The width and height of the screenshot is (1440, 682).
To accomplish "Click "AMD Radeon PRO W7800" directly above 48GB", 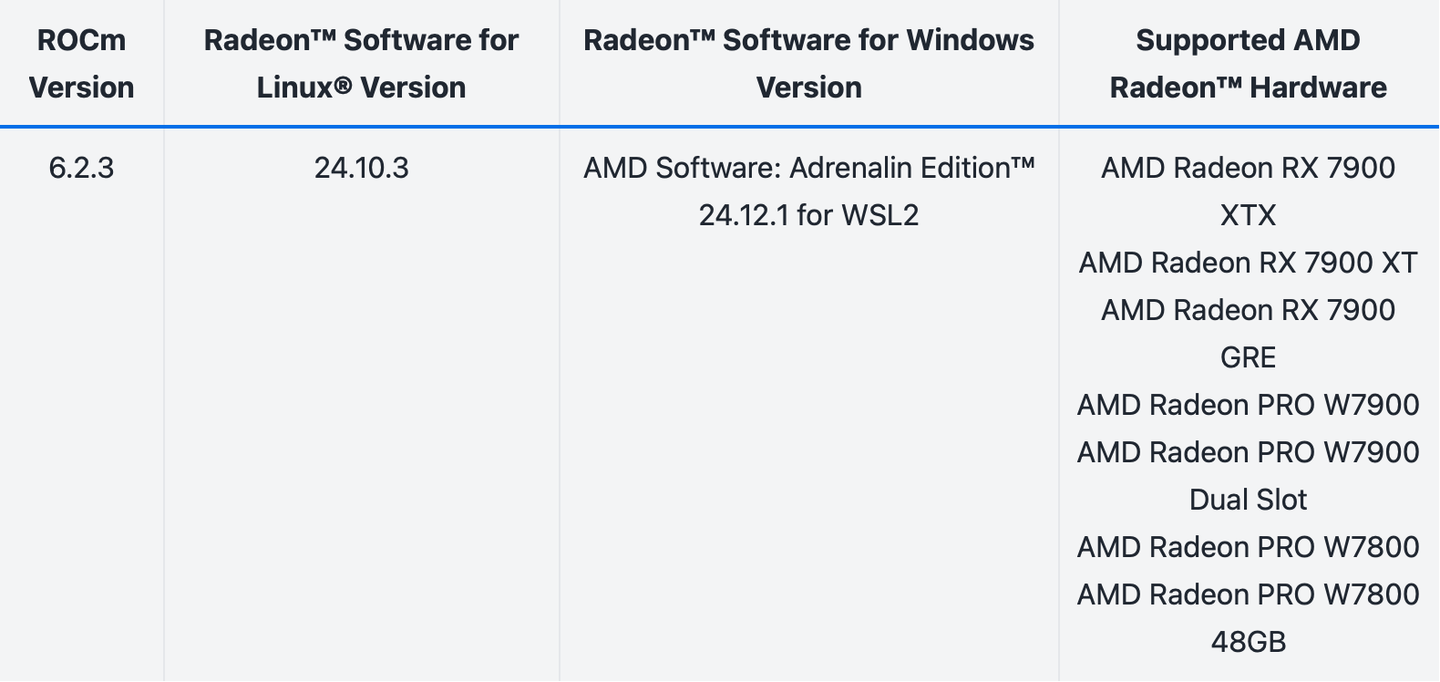I will (x=1248, y=594).
